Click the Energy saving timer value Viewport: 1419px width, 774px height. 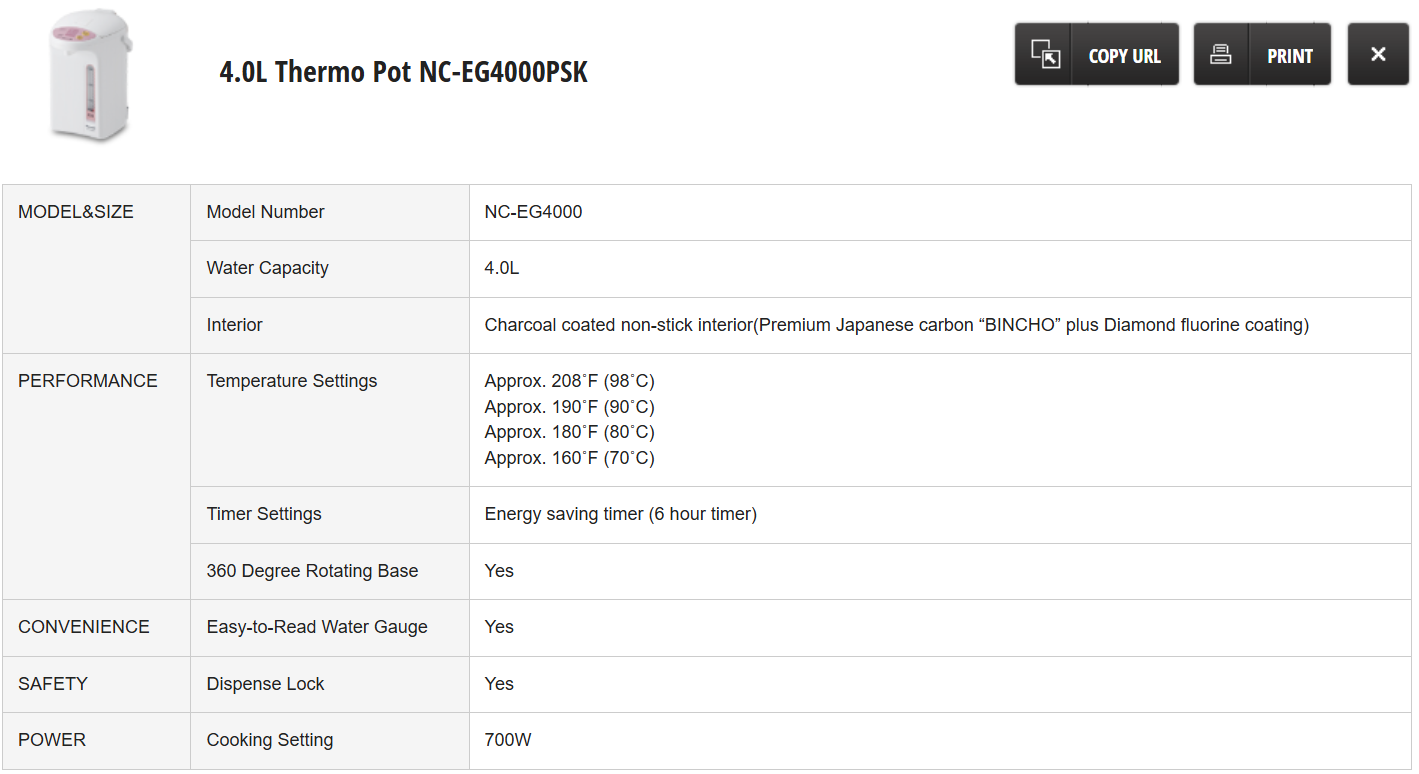click(x=620, y=514)
